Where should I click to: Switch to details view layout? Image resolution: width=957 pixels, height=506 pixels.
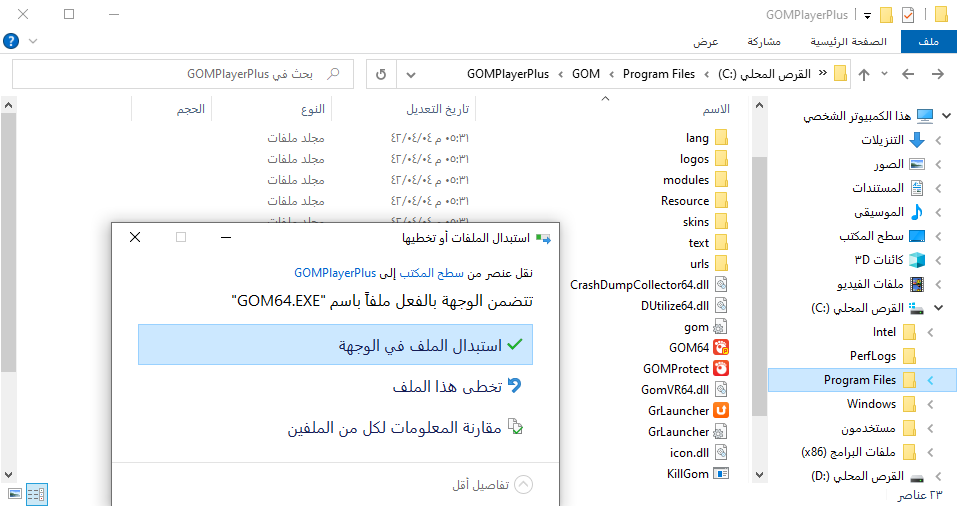coord(36,494)
